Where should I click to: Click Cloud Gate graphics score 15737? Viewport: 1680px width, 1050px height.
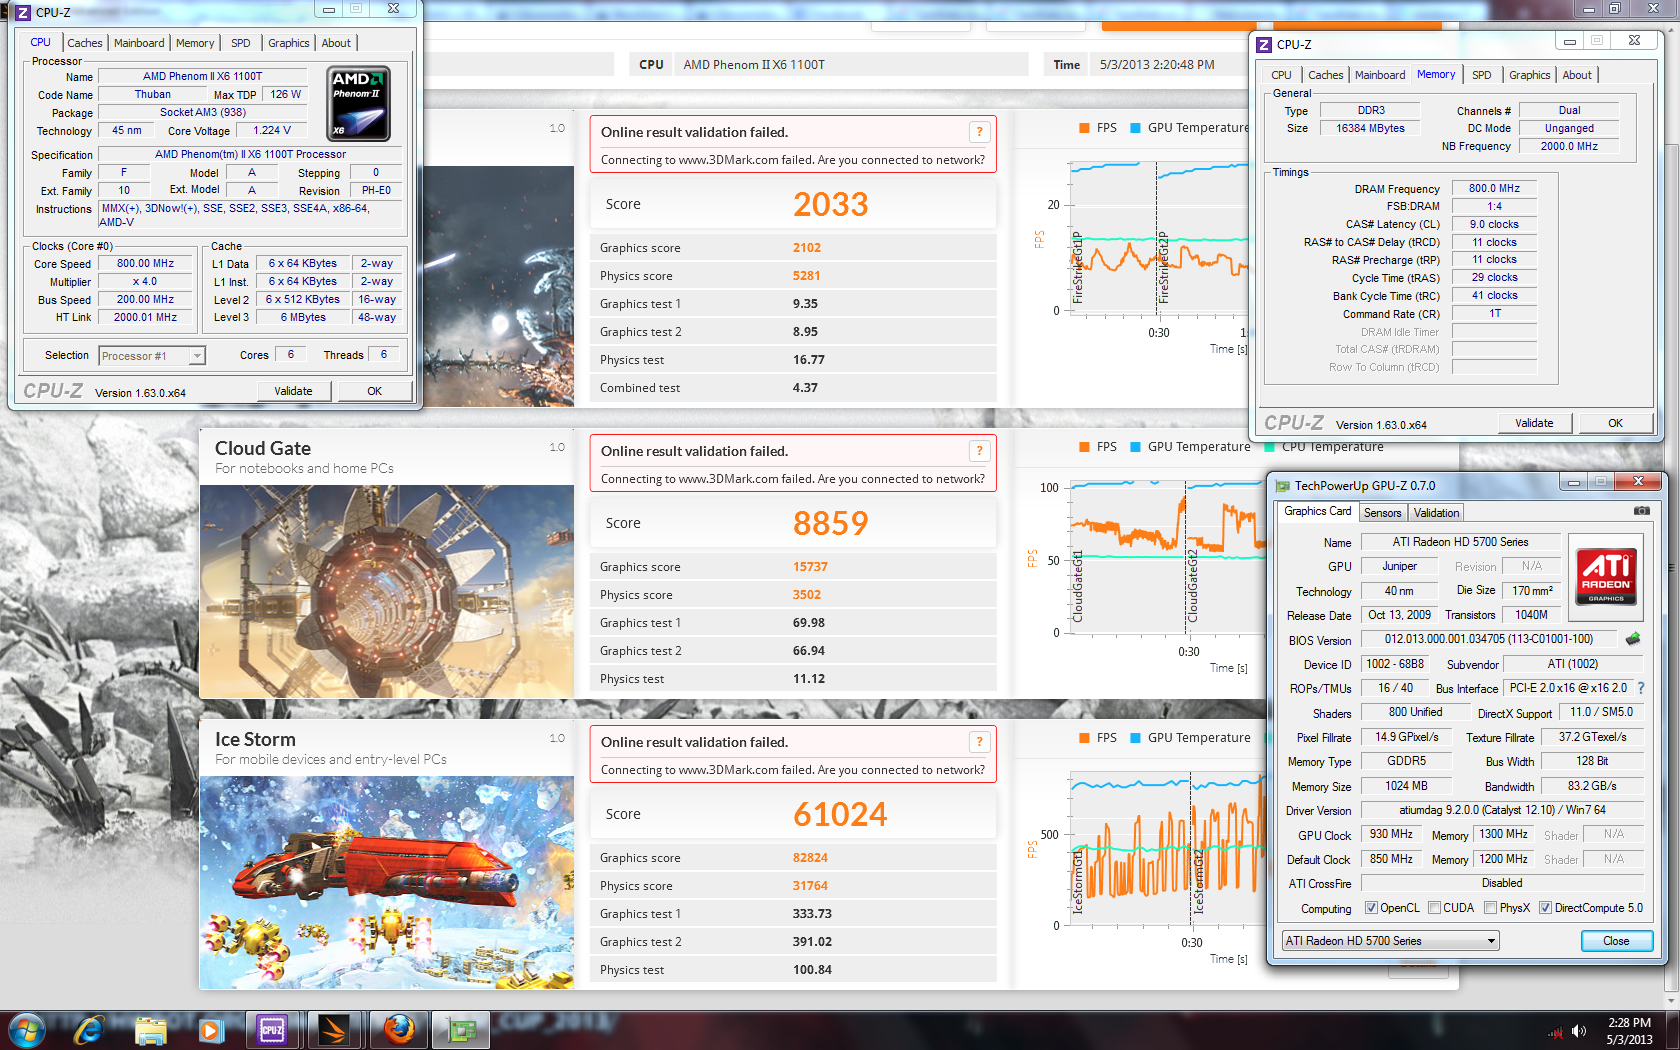click(x=810, y=567)
